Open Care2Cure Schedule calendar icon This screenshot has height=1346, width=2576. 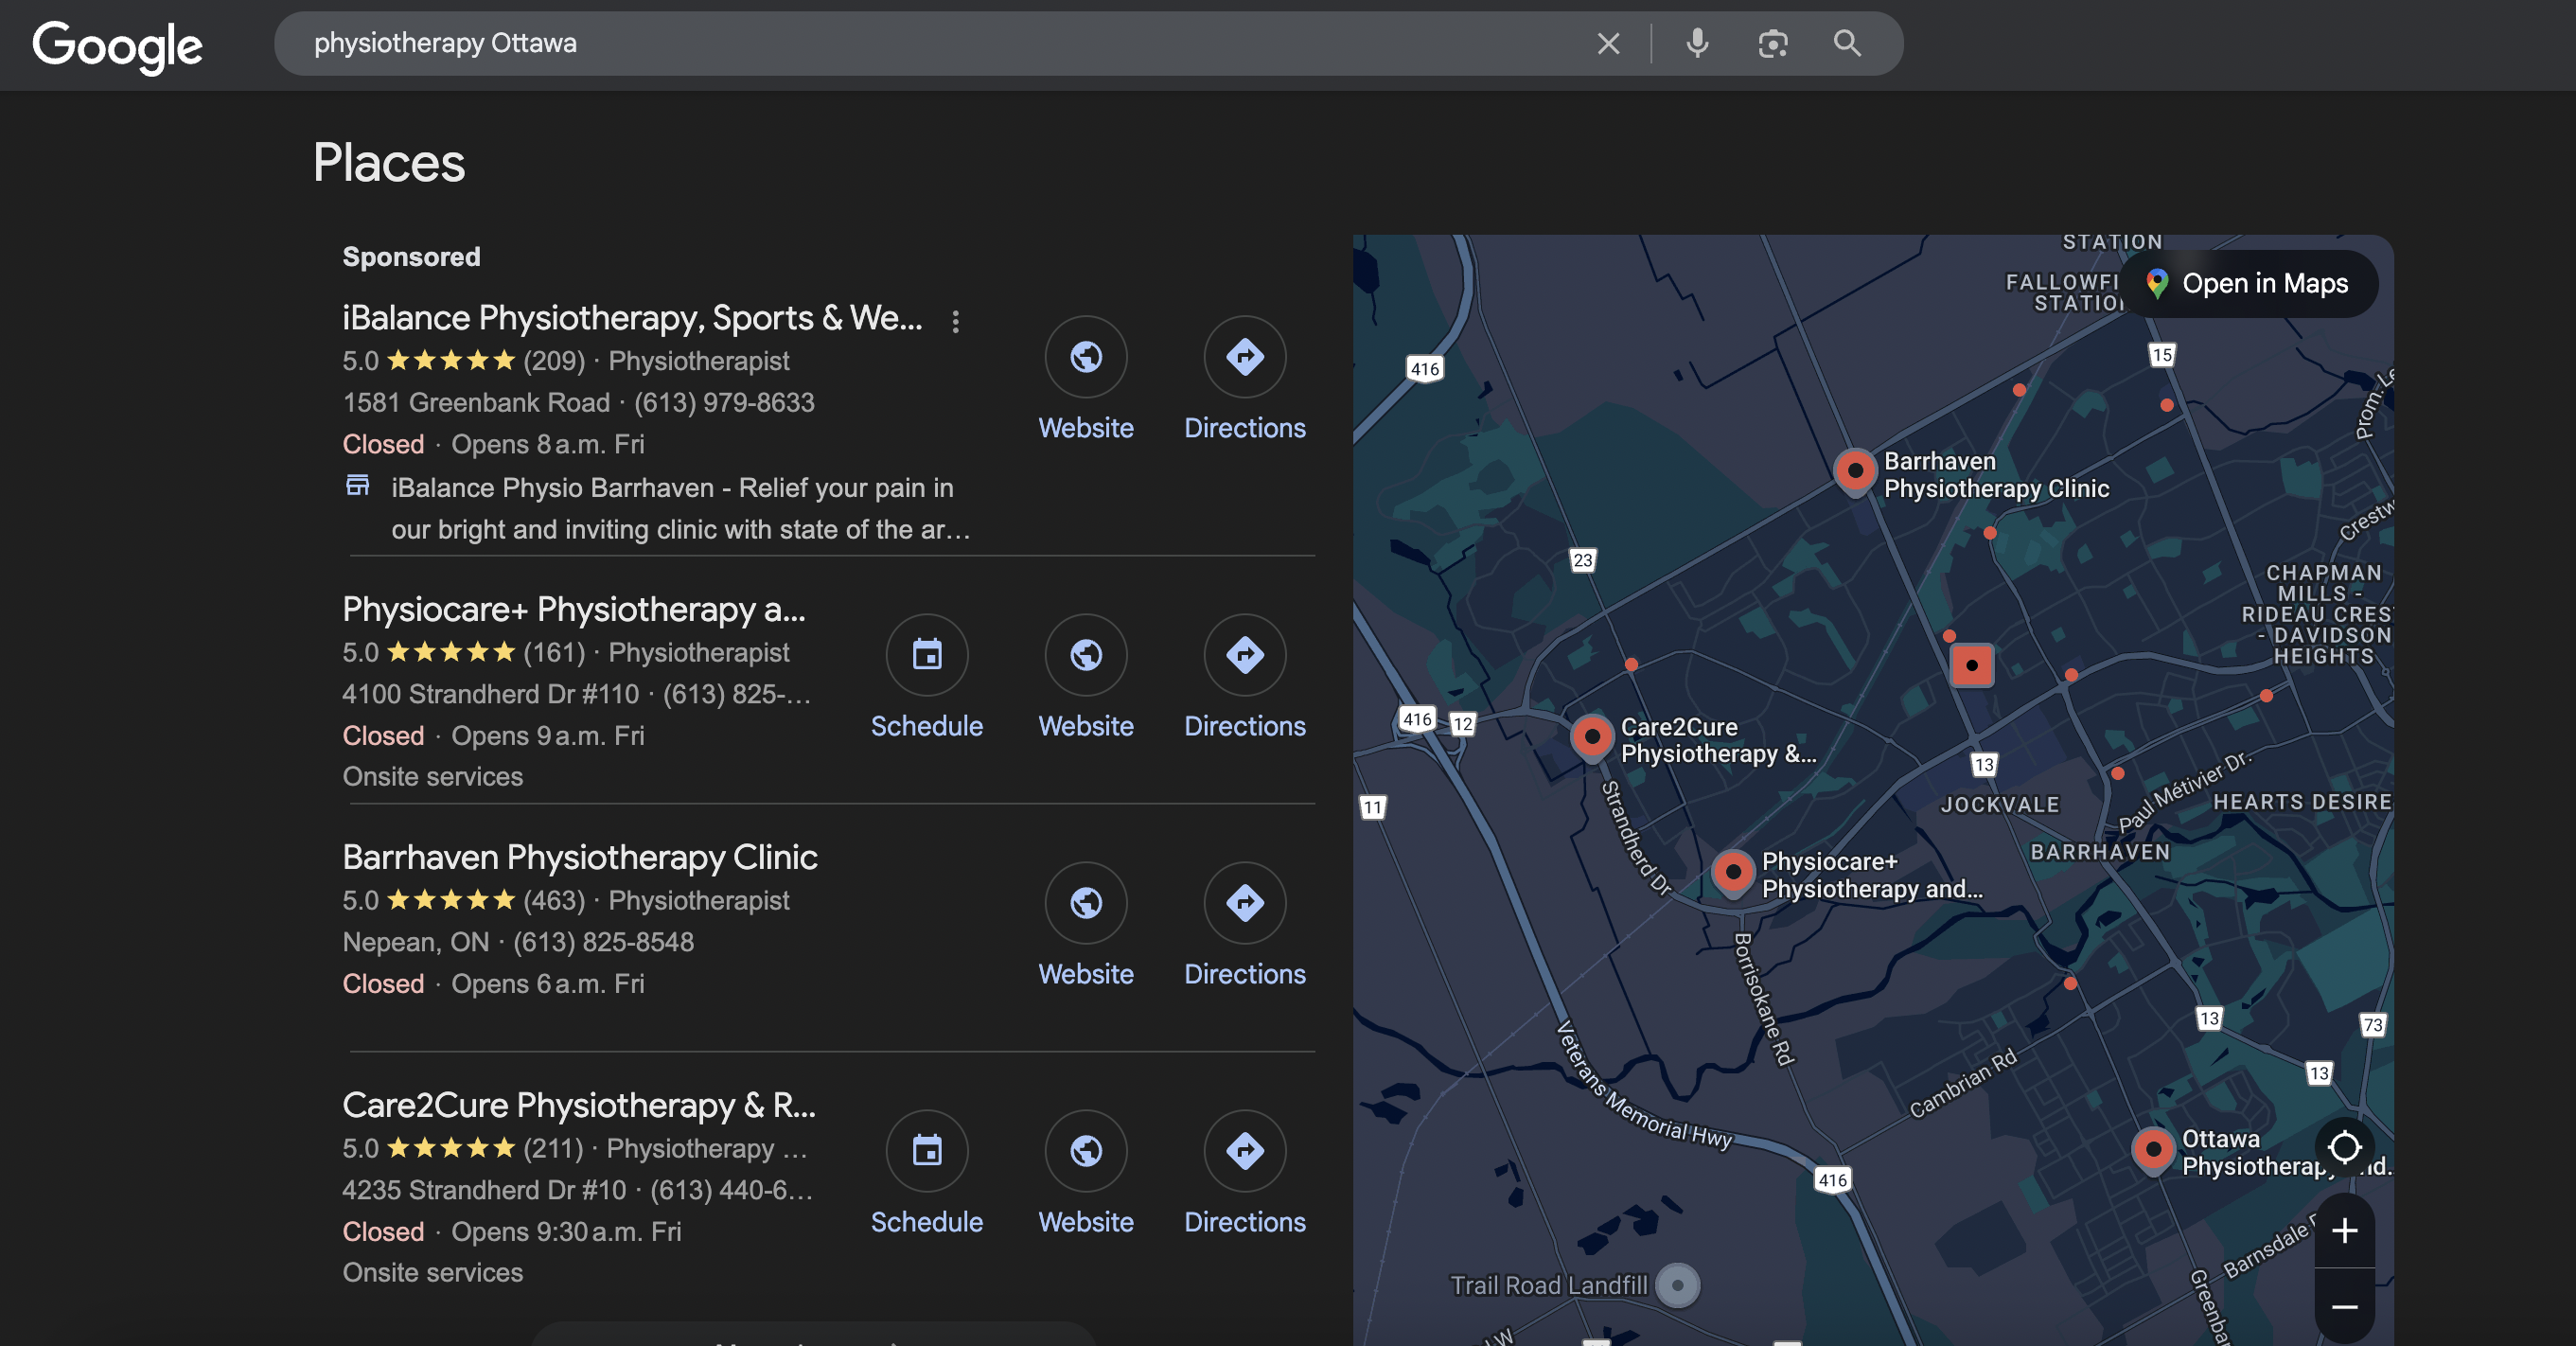pos(927,1151)
